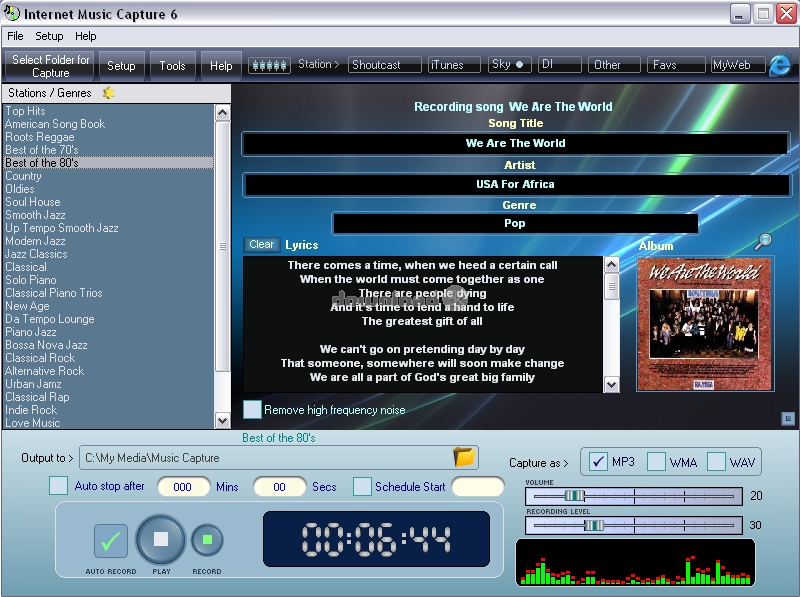Open the output folder browse icon
This screenshot has width=800, height=597.
[464, 457]
